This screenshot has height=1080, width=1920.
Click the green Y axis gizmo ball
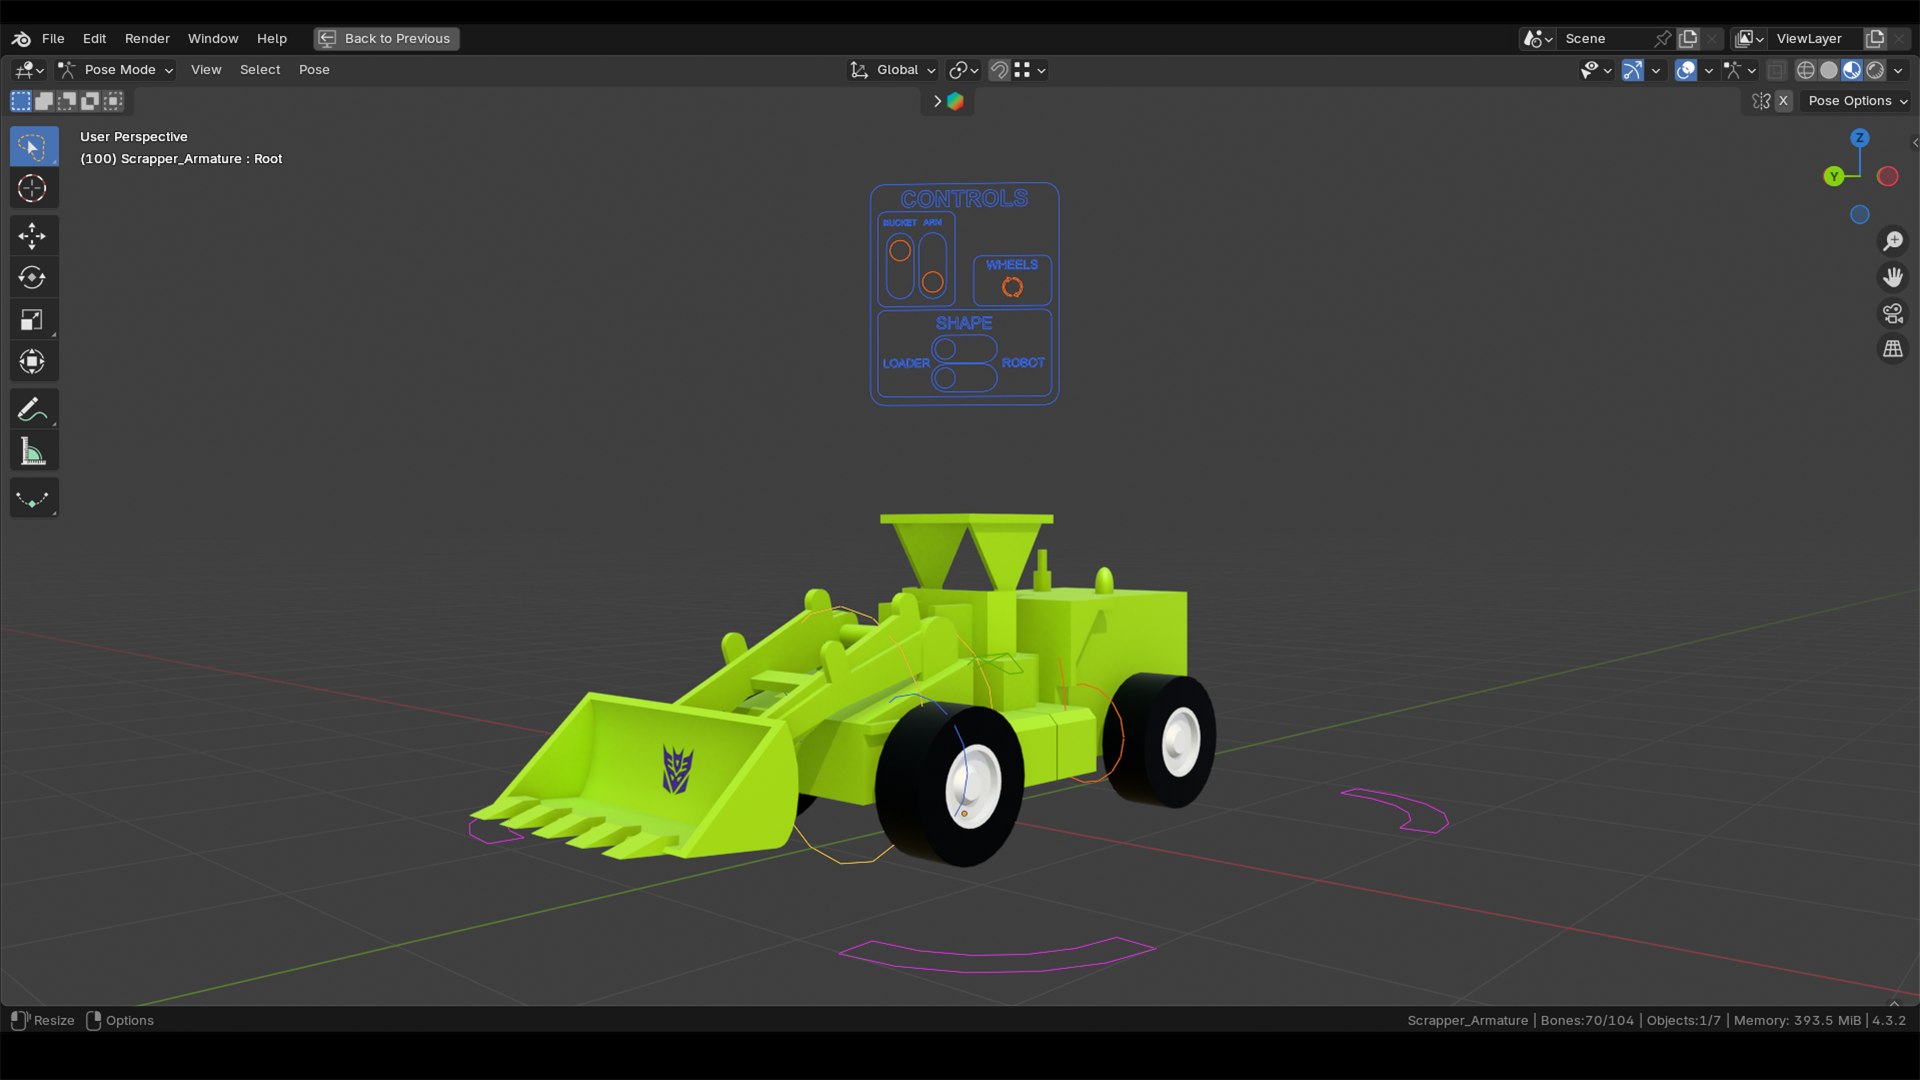[x=1834, y=177]
